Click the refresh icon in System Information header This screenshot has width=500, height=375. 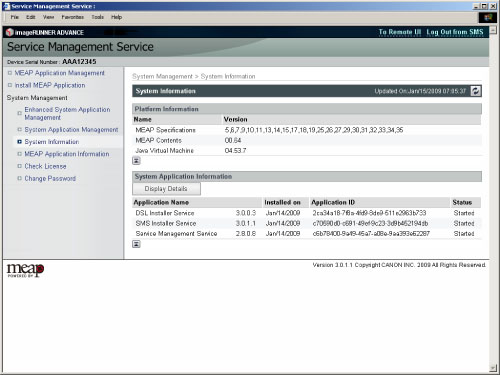coord(476,91)
